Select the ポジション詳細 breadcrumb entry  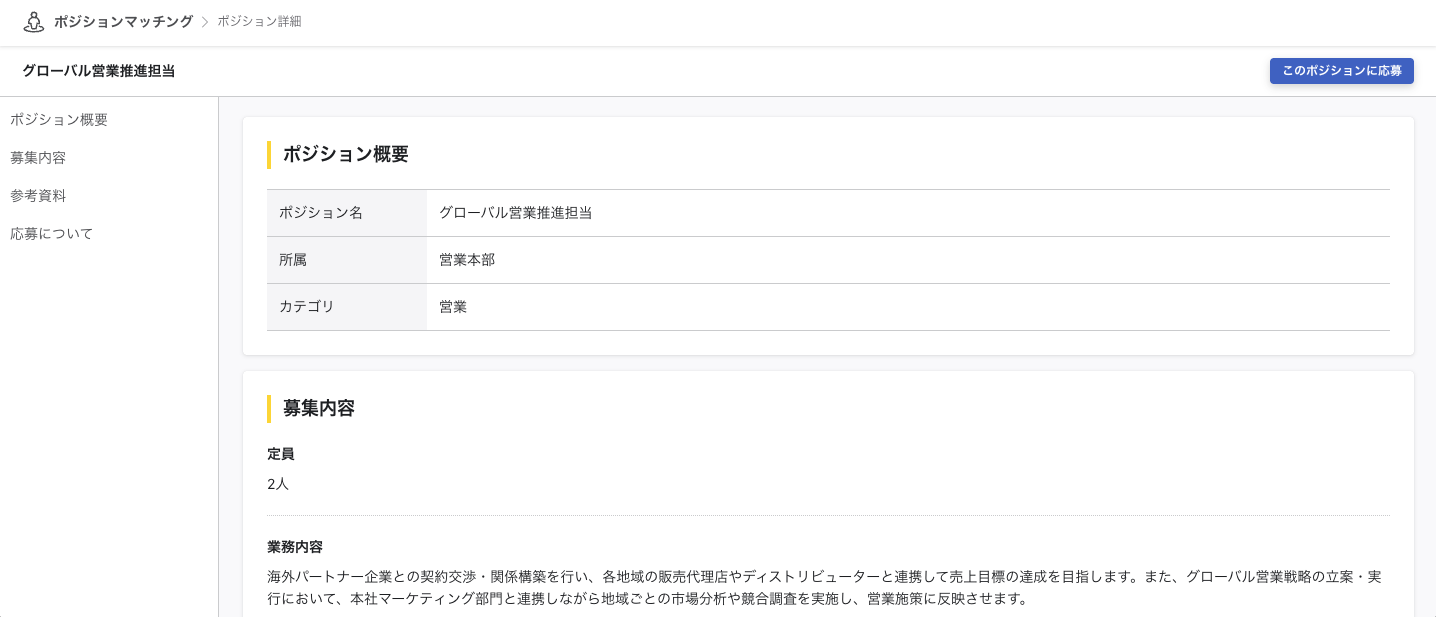pyautogui.click(x=258, y=20)
